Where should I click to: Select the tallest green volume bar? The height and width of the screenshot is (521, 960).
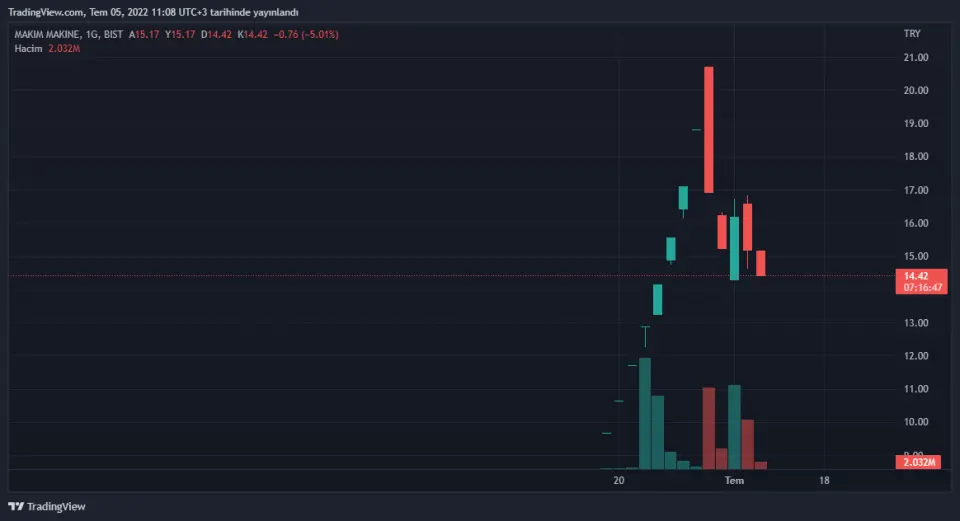click(x=645, y=412)
